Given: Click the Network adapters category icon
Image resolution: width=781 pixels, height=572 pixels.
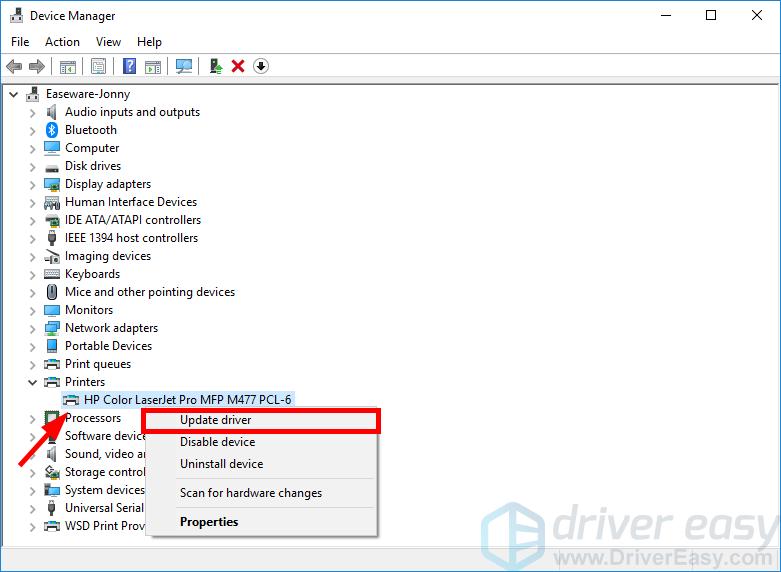Looking at the screenshot, I should 52,328.
